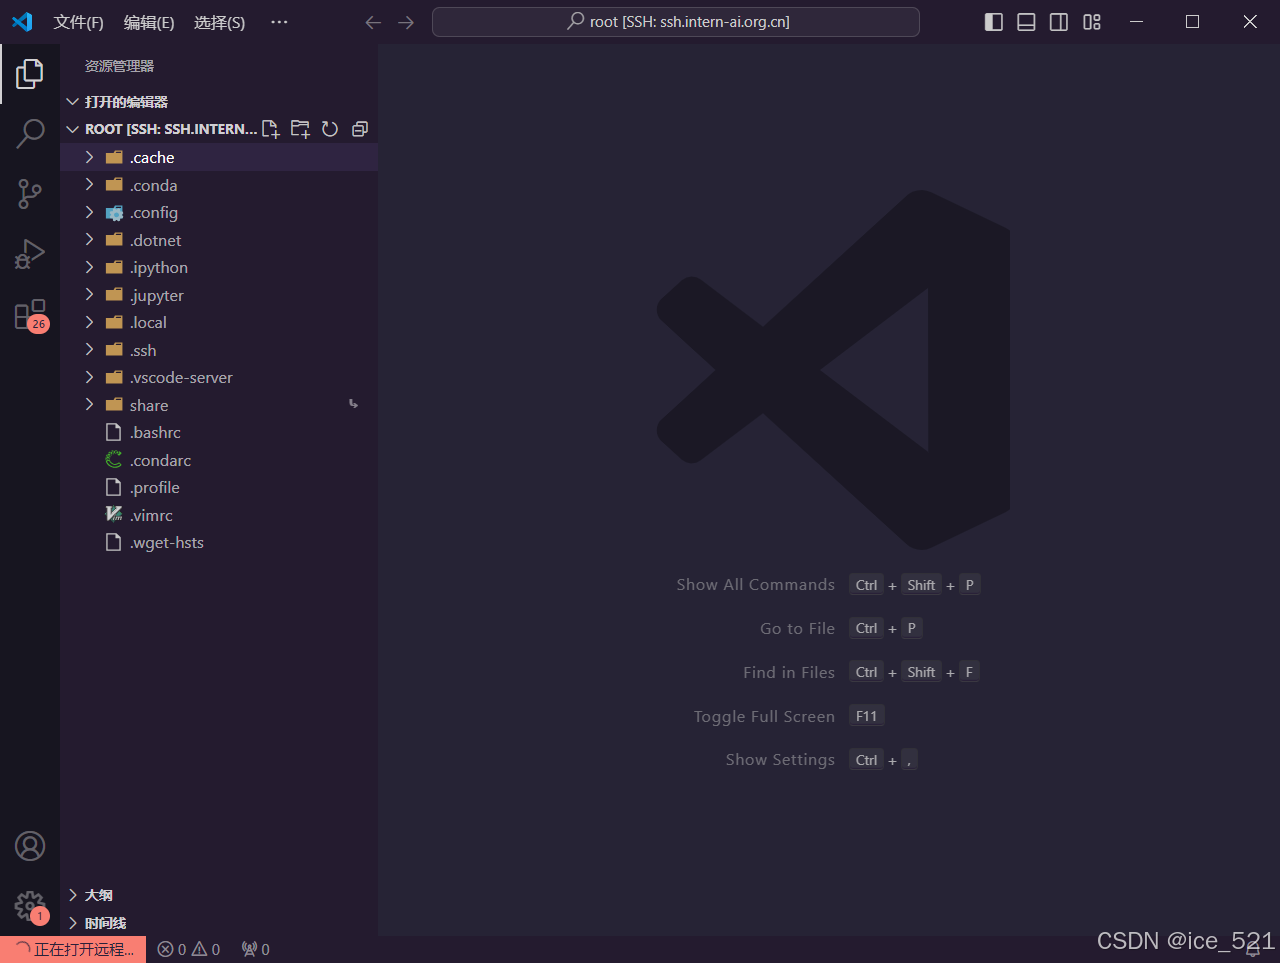Expand the 时间线 timeline section

point(219,923)
